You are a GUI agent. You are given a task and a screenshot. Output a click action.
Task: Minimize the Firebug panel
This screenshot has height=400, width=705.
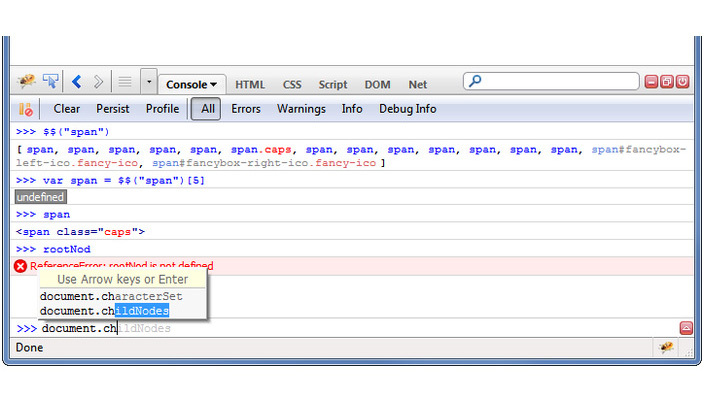651,81
